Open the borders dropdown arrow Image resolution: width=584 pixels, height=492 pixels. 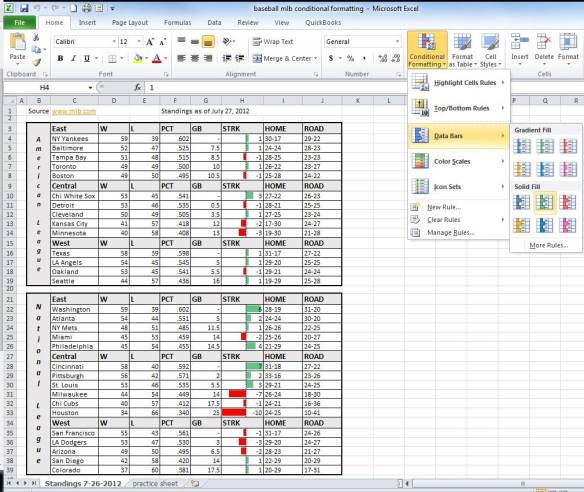[x=122, y=58]
